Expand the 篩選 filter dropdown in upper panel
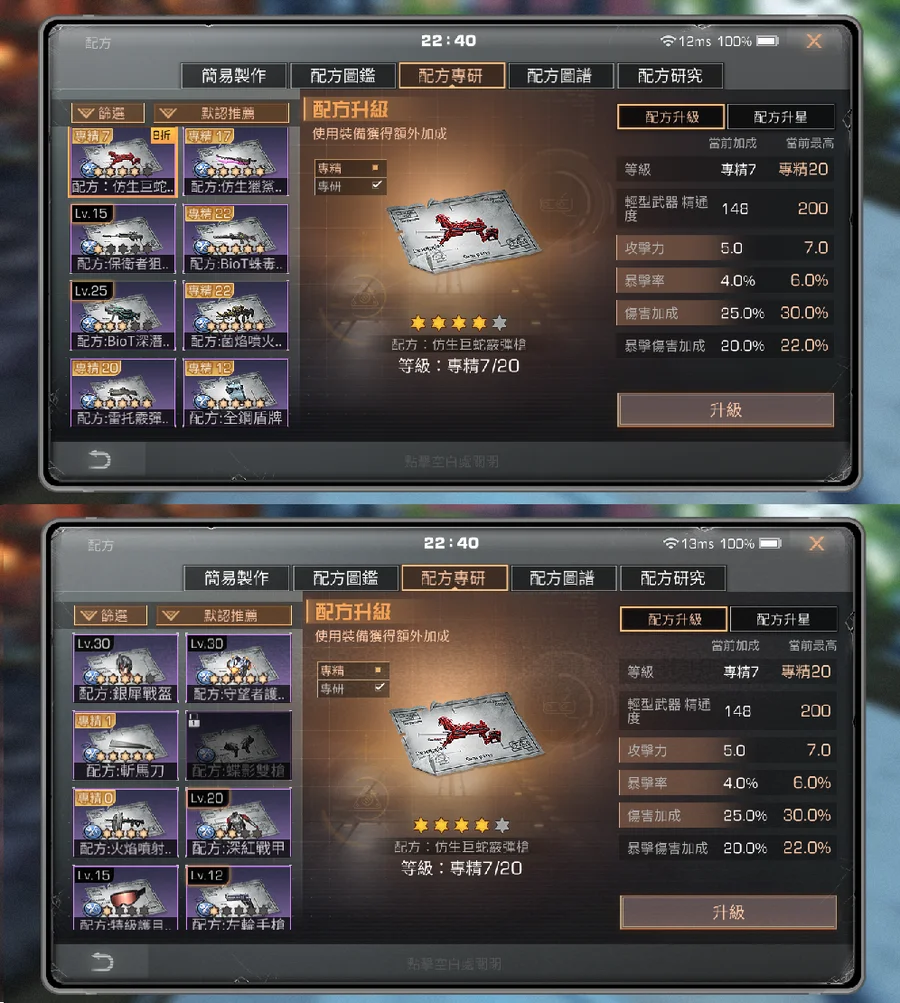 tap(107, 113)
